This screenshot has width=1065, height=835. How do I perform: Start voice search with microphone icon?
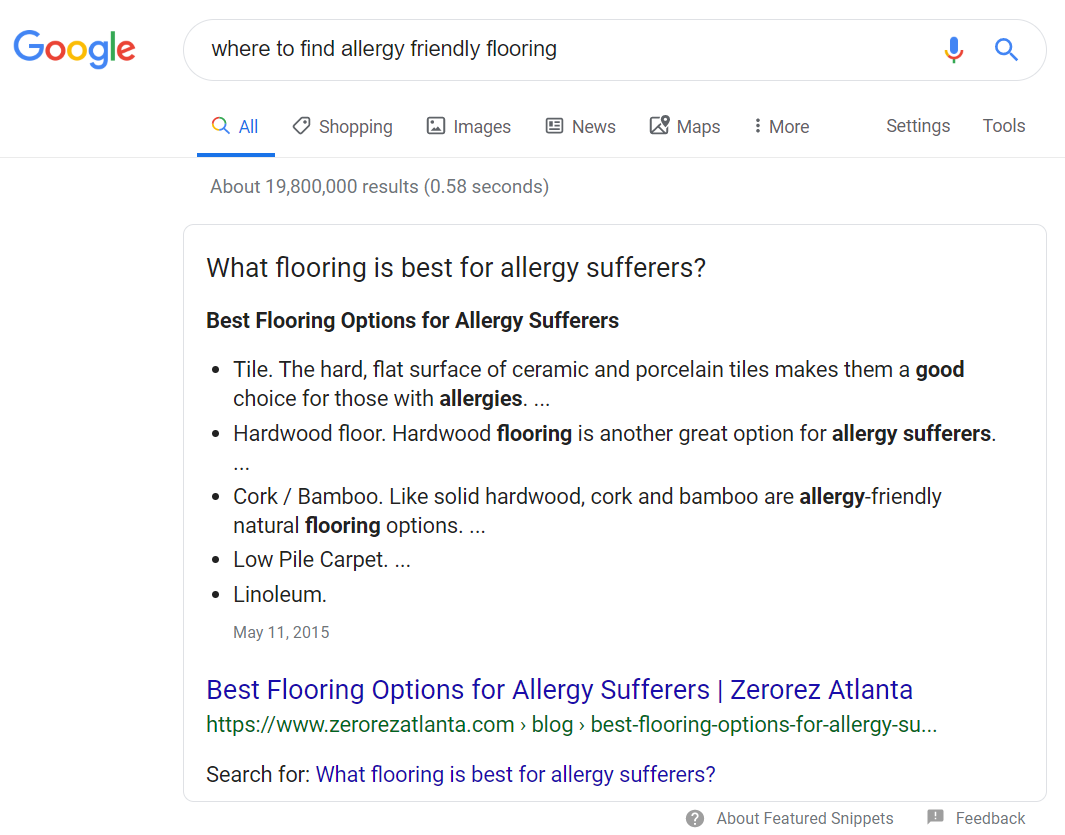tap(954, 49)
